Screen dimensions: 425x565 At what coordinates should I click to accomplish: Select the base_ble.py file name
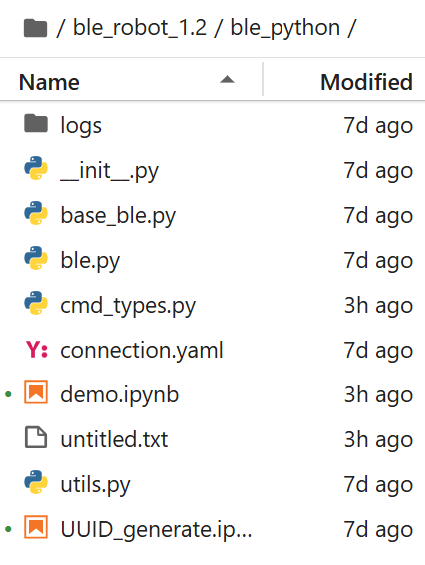click(x=118, y=215)
